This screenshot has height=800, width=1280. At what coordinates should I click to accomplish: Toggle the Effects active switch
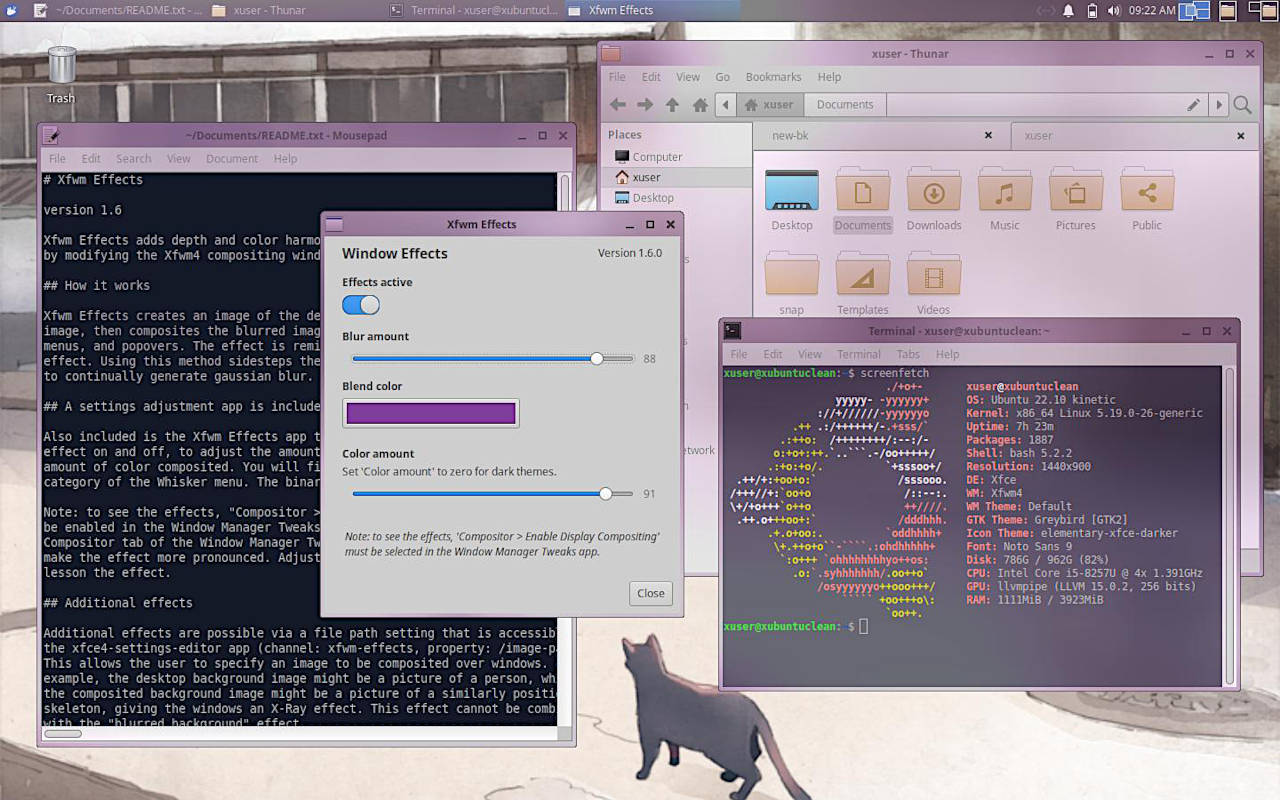[x=361, y=305]
